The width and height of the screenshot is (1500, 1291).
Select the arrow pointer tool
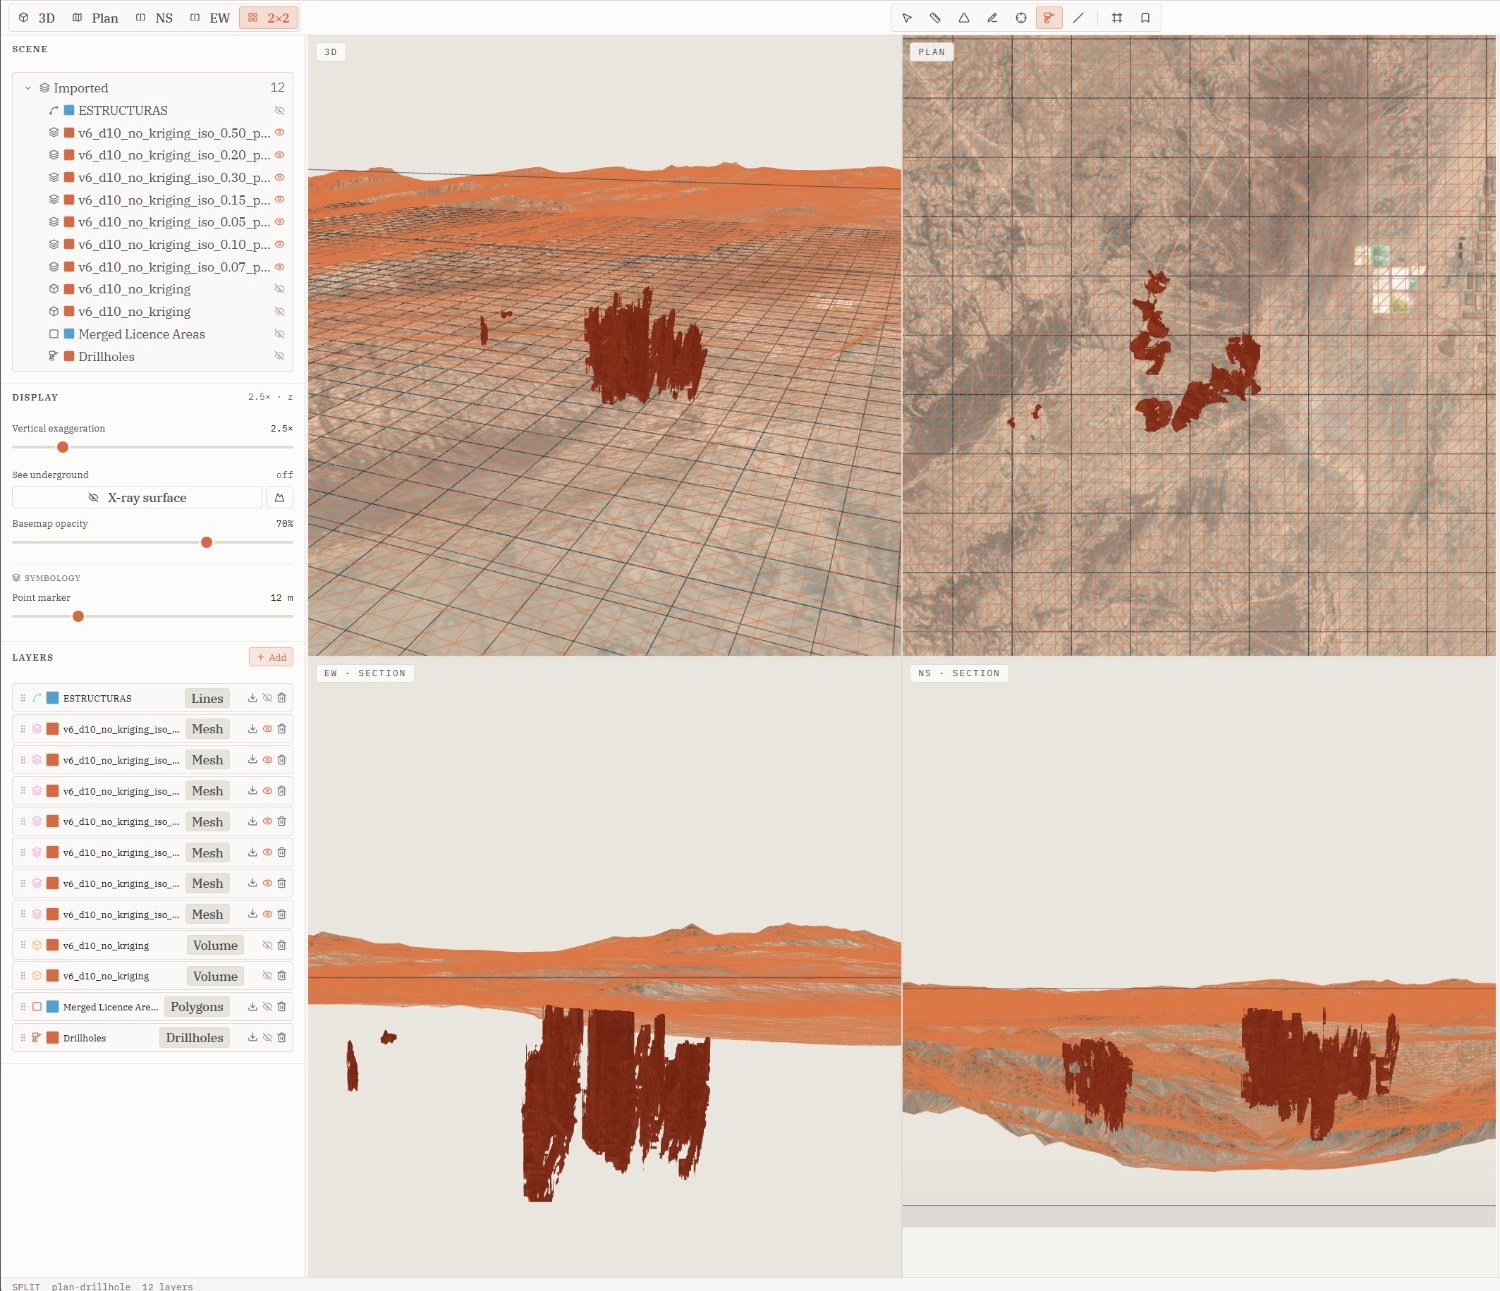907,18
